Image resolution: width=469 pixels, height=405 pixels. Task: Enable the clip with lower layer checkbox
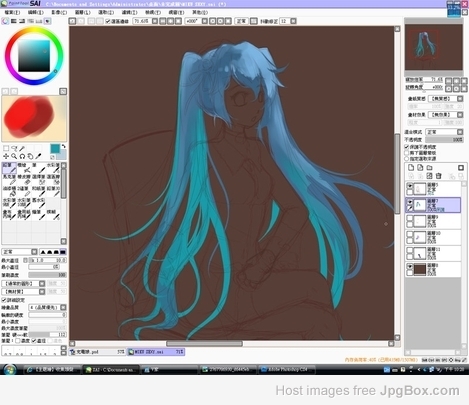(407, 153)
